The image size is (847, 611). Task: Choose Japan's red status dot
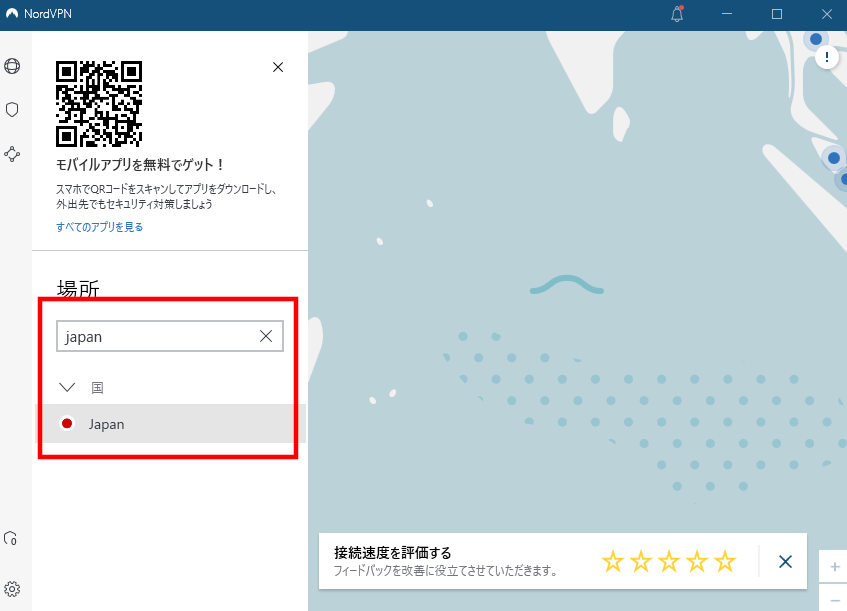(x=67, y=423)
